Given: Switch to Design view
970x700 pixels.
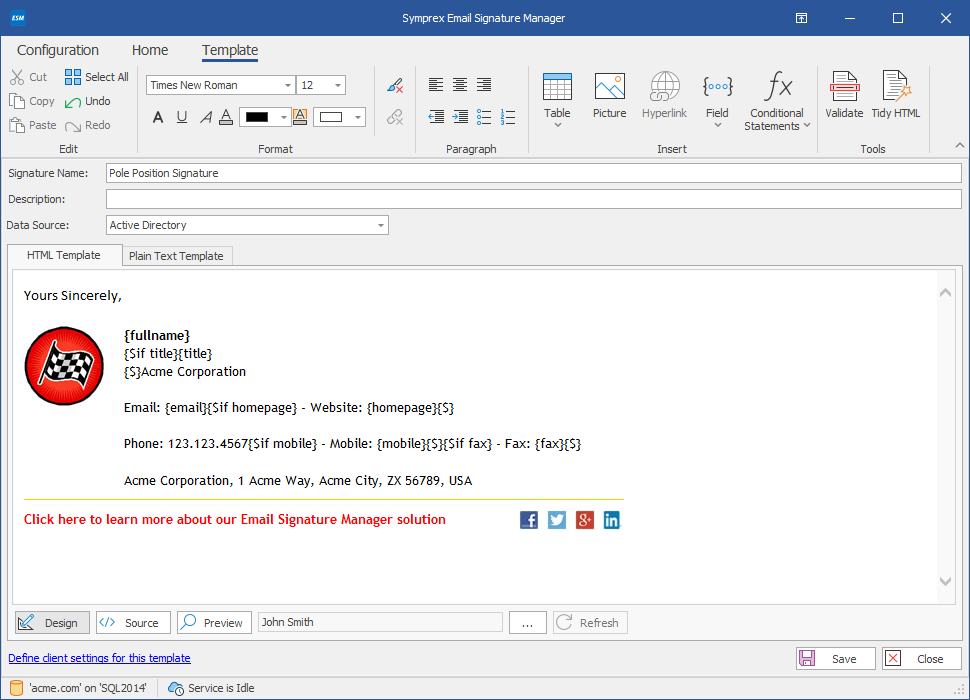Looking at the screenshot, I should tap(53, 623).
